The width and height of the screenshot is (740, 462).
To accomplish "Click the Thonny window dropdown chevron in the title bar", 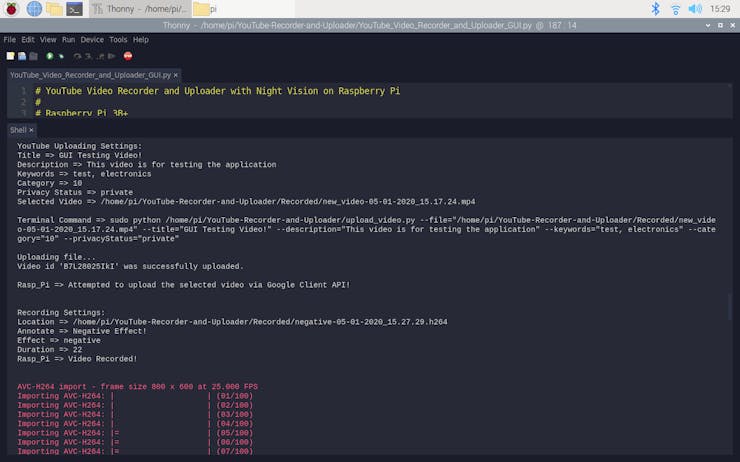I will click(x=708, y=25).
